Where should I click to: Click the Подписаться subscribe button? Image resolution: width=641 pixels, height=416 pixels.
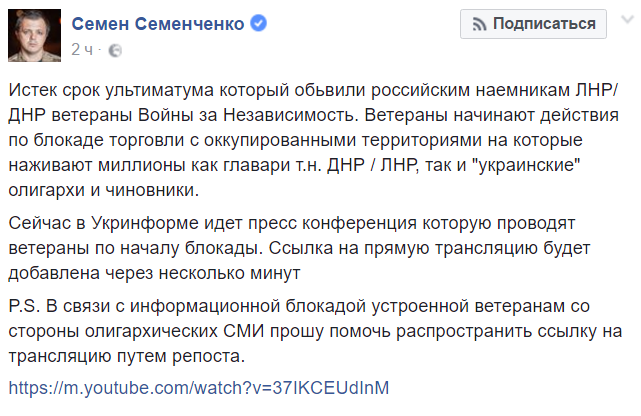click(x=533, y=24)
